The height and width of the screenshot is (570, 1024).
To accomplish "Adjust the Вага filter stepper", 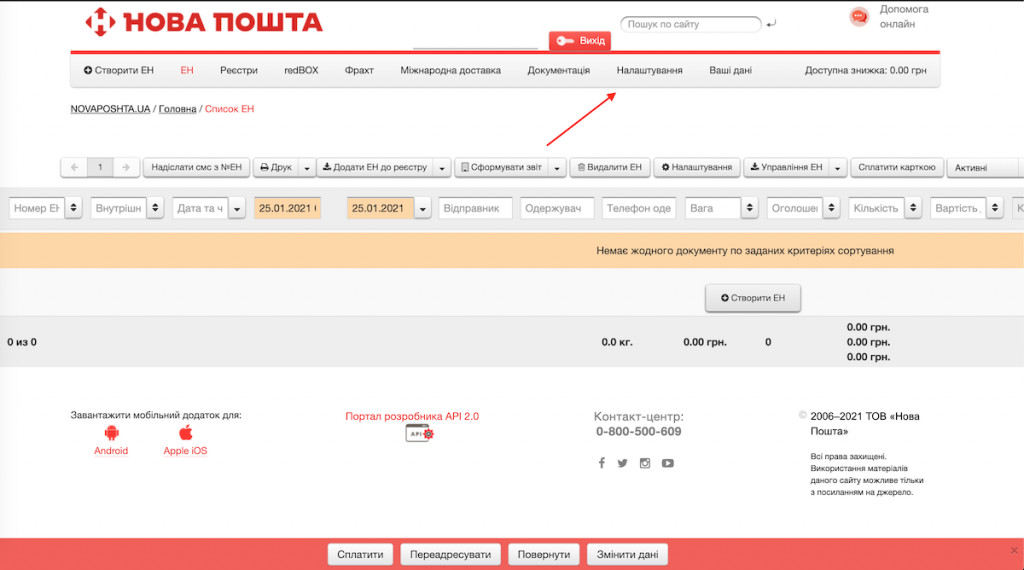I will (x=749, y=208).
